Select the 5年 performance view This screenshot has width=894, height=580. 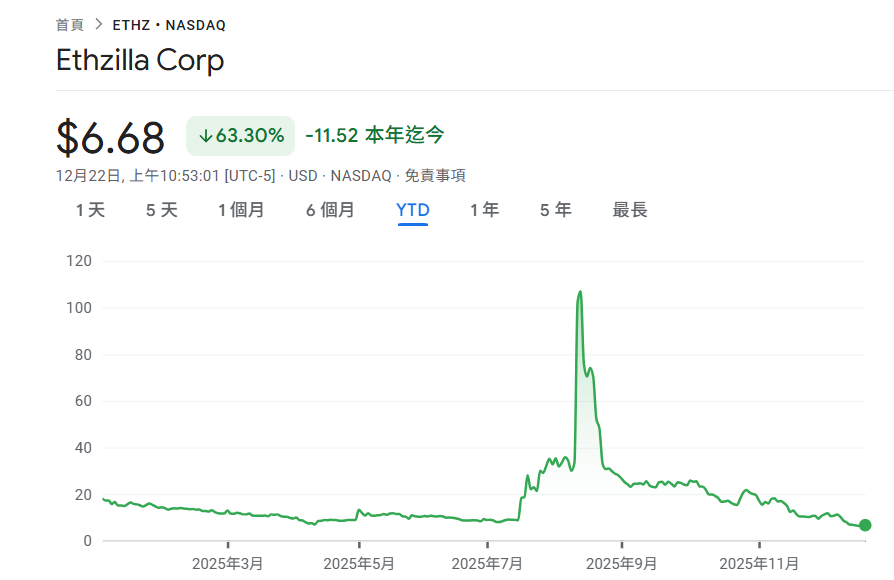coord(555,210)
